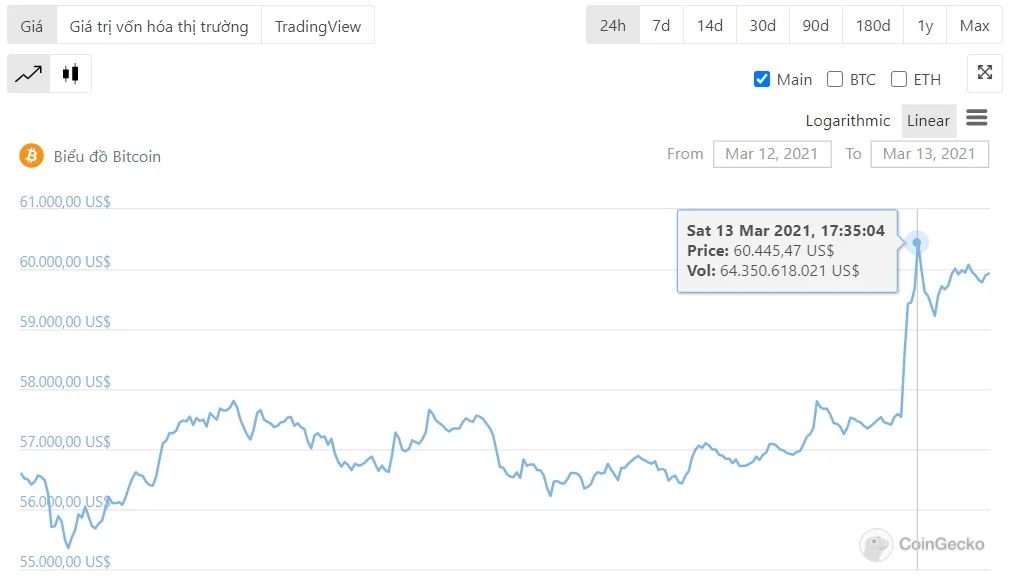The width and height of the screenshot is (1010, 576).
Task: Click the 55.000,00 US$ axis label
Action: (x=65, y=561)
